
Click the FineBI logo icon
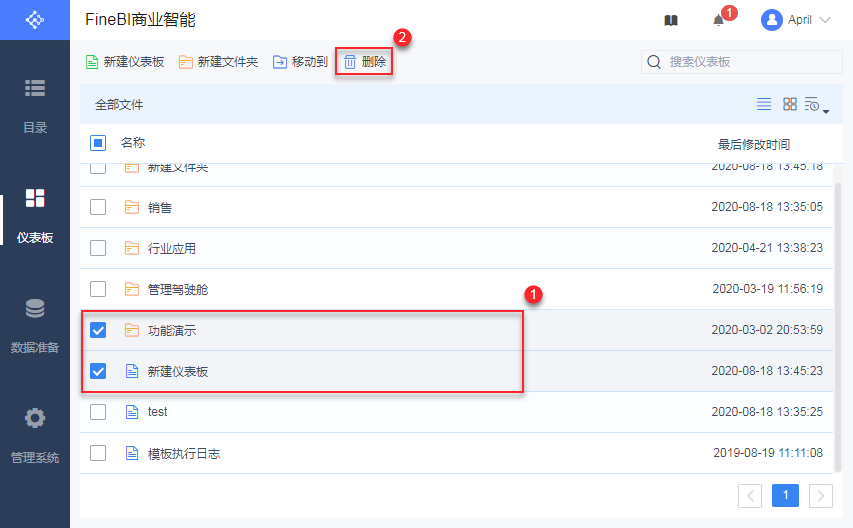coord(35,20)
